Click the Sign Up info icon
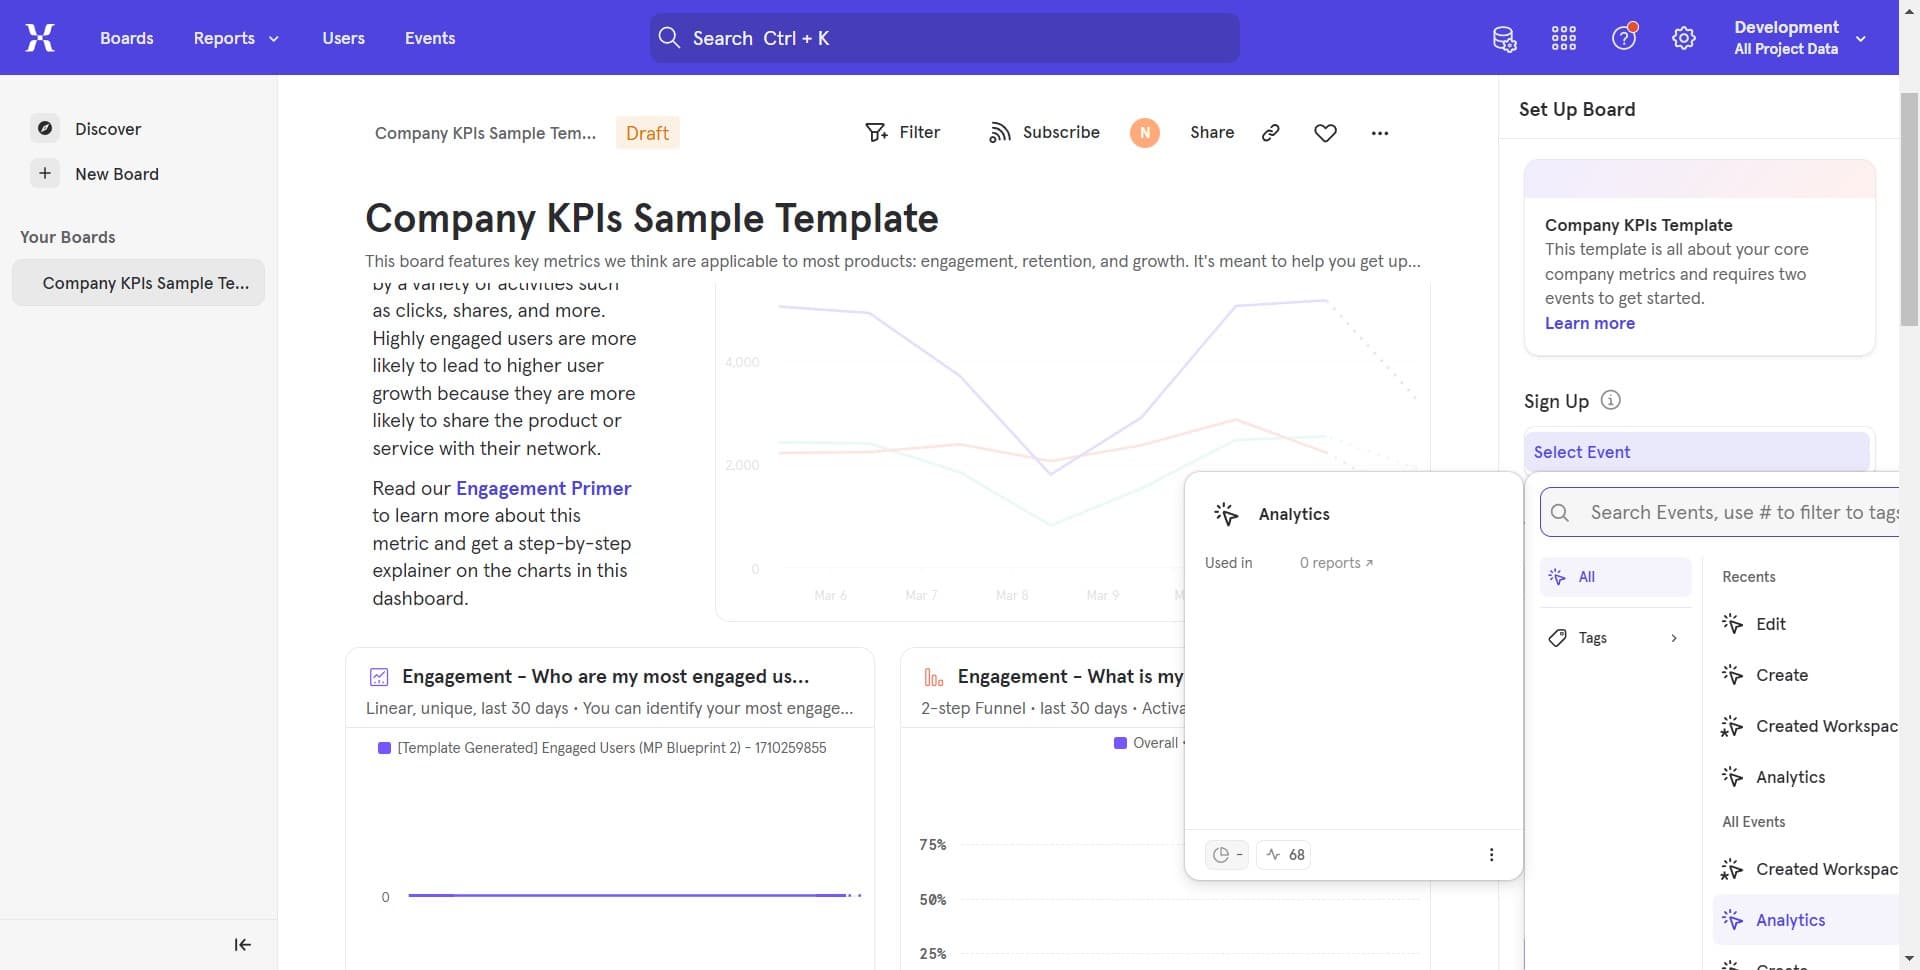This screenshot has width=1920, height=970. pos(1610,400)
